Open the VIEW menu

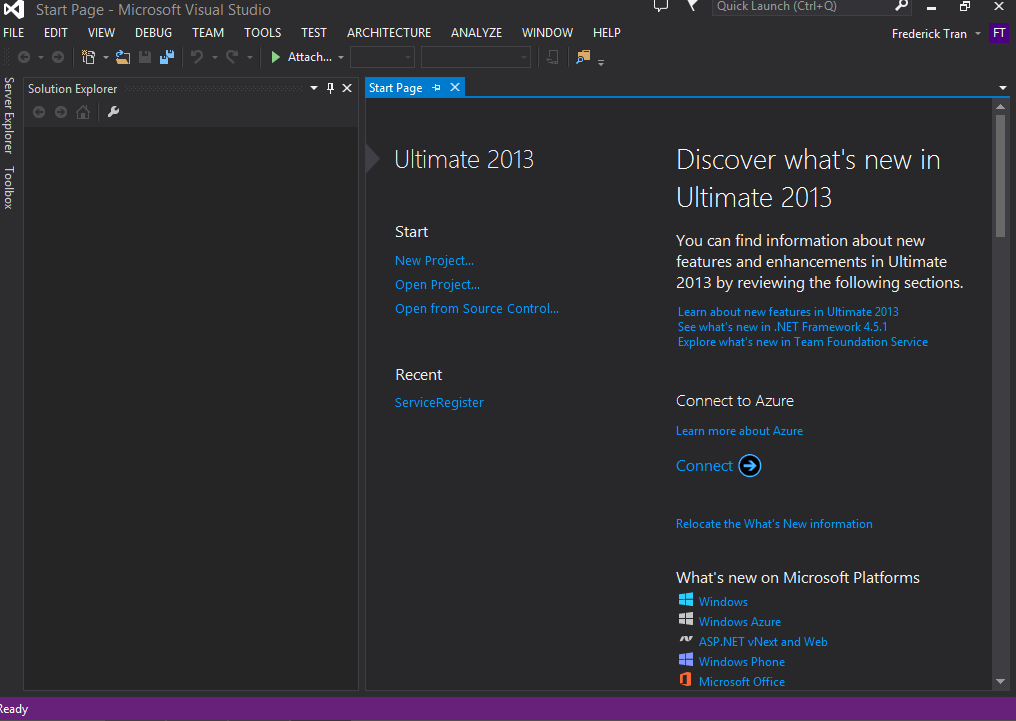(x=101, y=32)
